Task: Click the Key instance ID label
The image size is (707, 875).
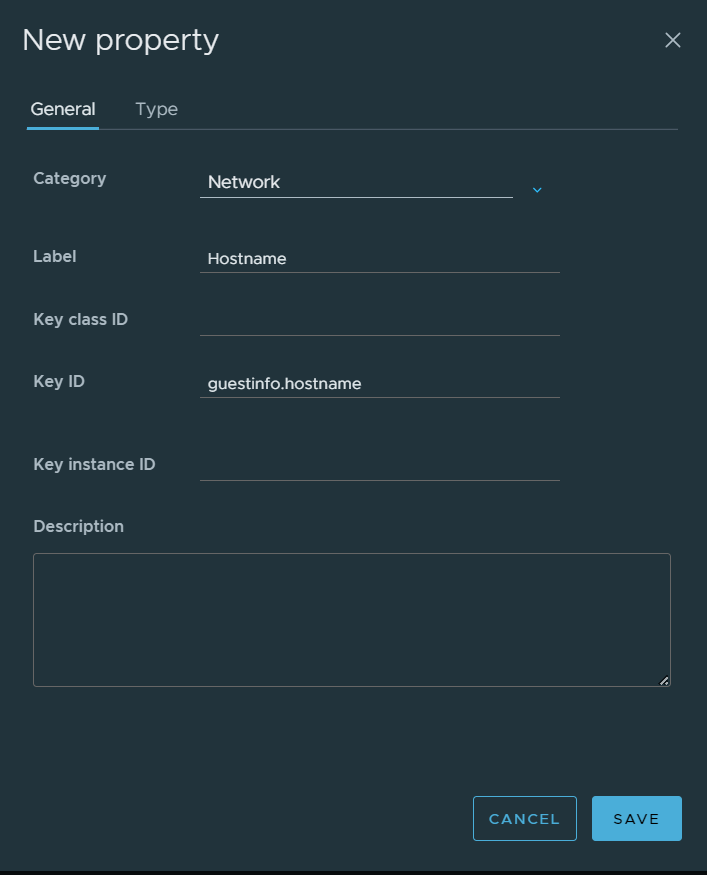Action: (94, 465)
